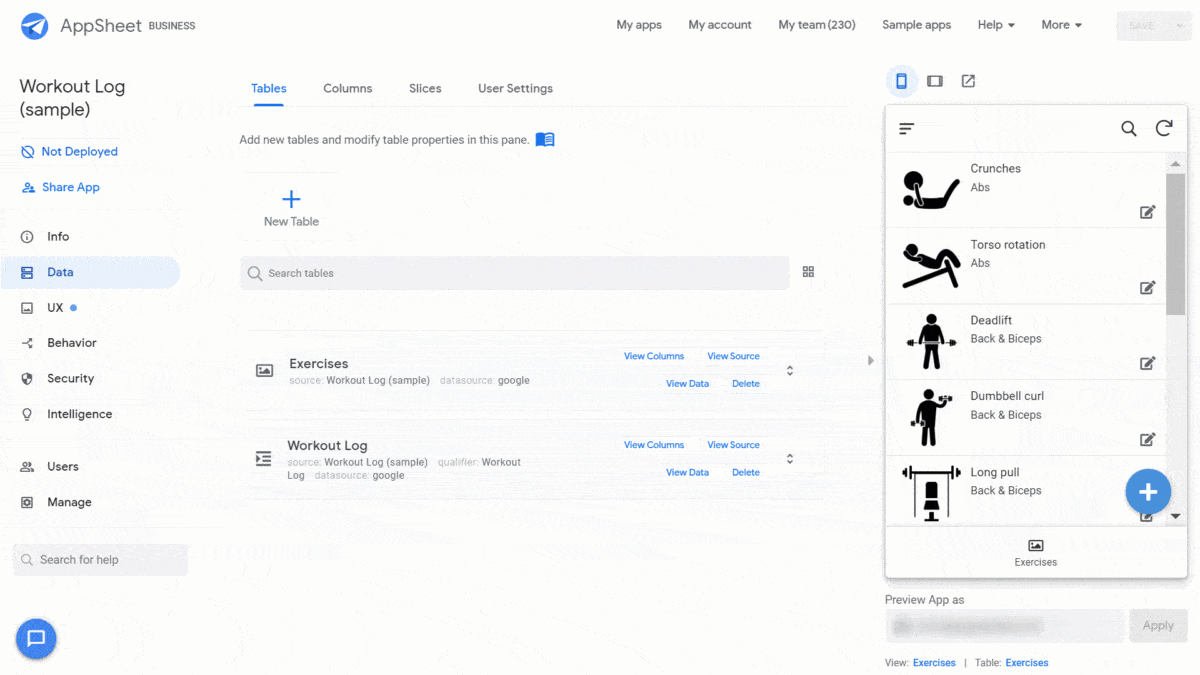Click the blue add exercise button
Viewport: 1200px width, 675px height.
pos(1148,491)
